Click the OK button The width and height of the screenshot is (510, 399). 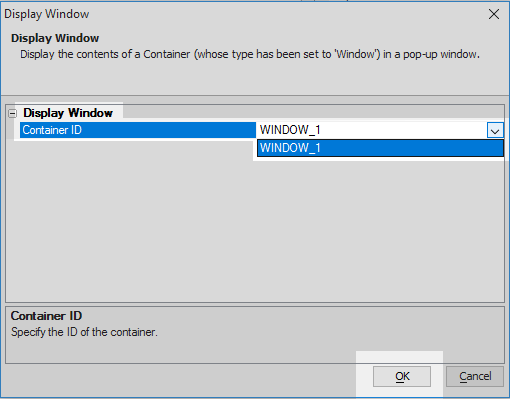[402, 376]
